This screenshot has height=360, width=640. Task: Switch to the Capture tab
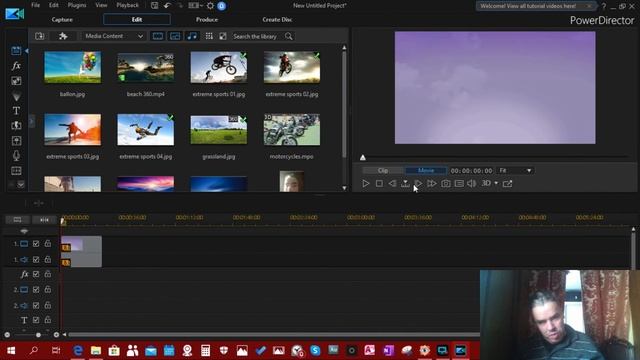(62, 20)
